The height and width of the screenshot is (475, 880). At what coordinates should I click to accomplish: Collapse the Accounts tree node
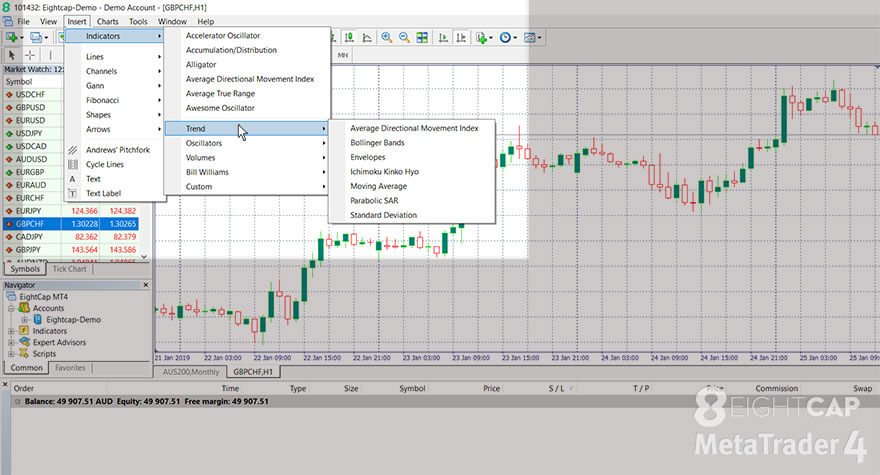11,308
